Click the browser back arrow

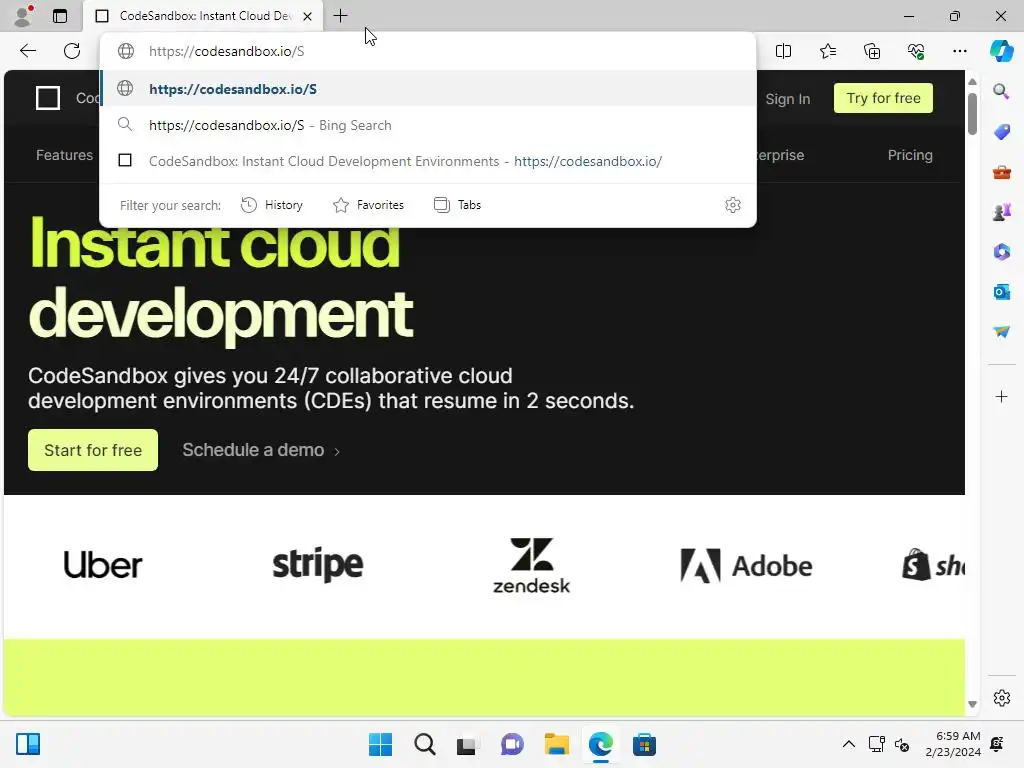click(27, 51)
